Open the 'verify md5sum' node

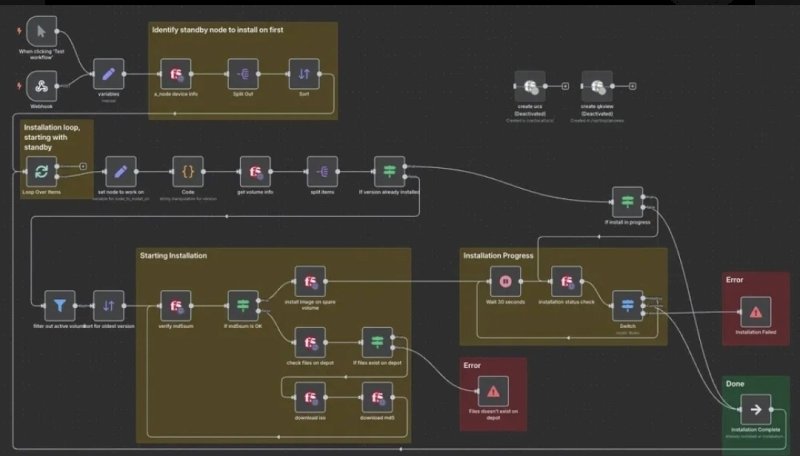coord(176,306)
